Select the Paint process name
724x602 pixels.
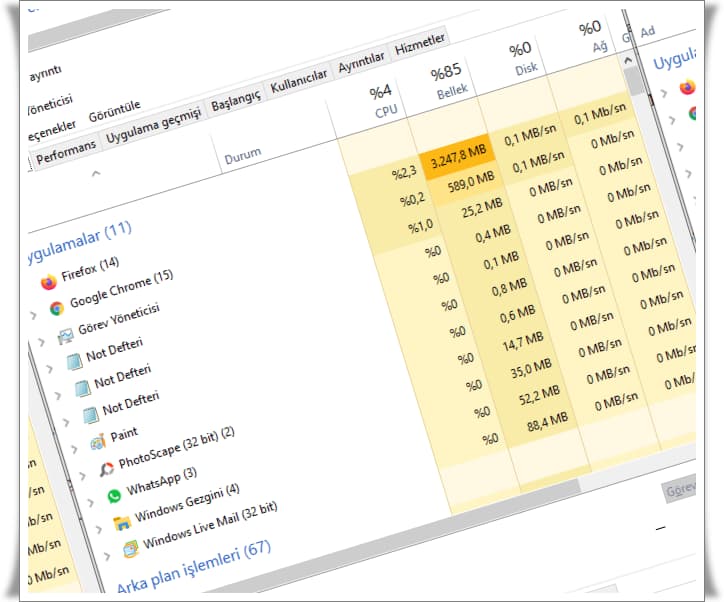click(124, 433)
